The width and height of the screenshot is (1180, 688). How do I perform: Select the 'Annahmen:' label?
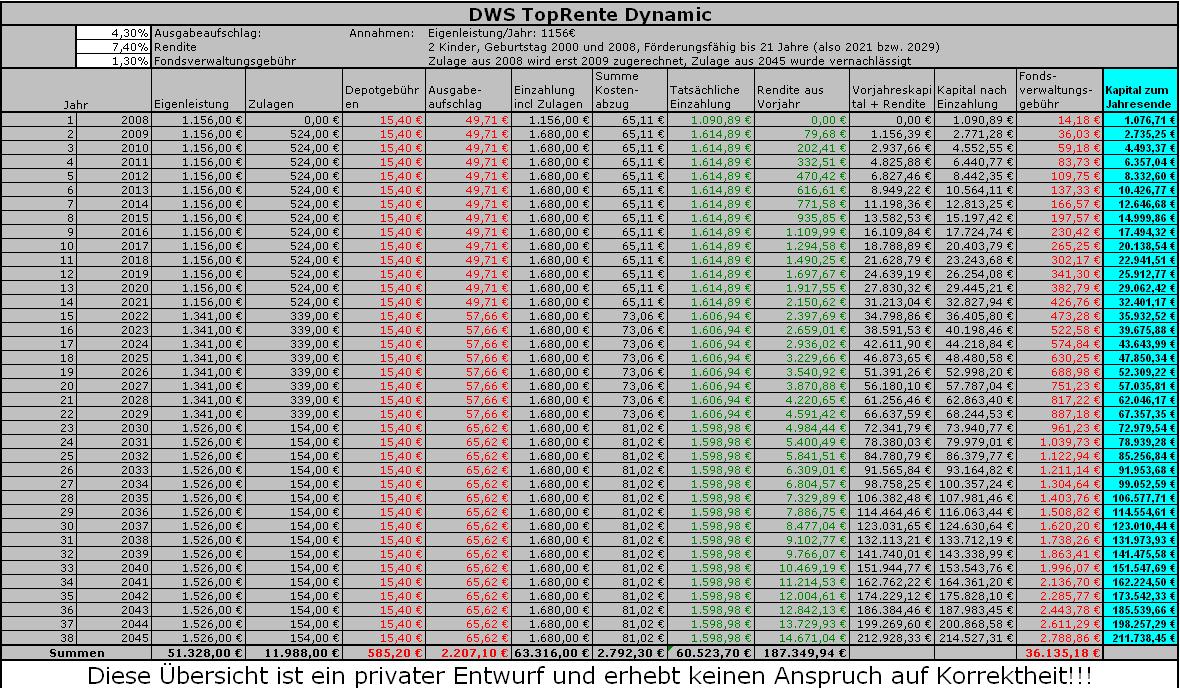382,34
